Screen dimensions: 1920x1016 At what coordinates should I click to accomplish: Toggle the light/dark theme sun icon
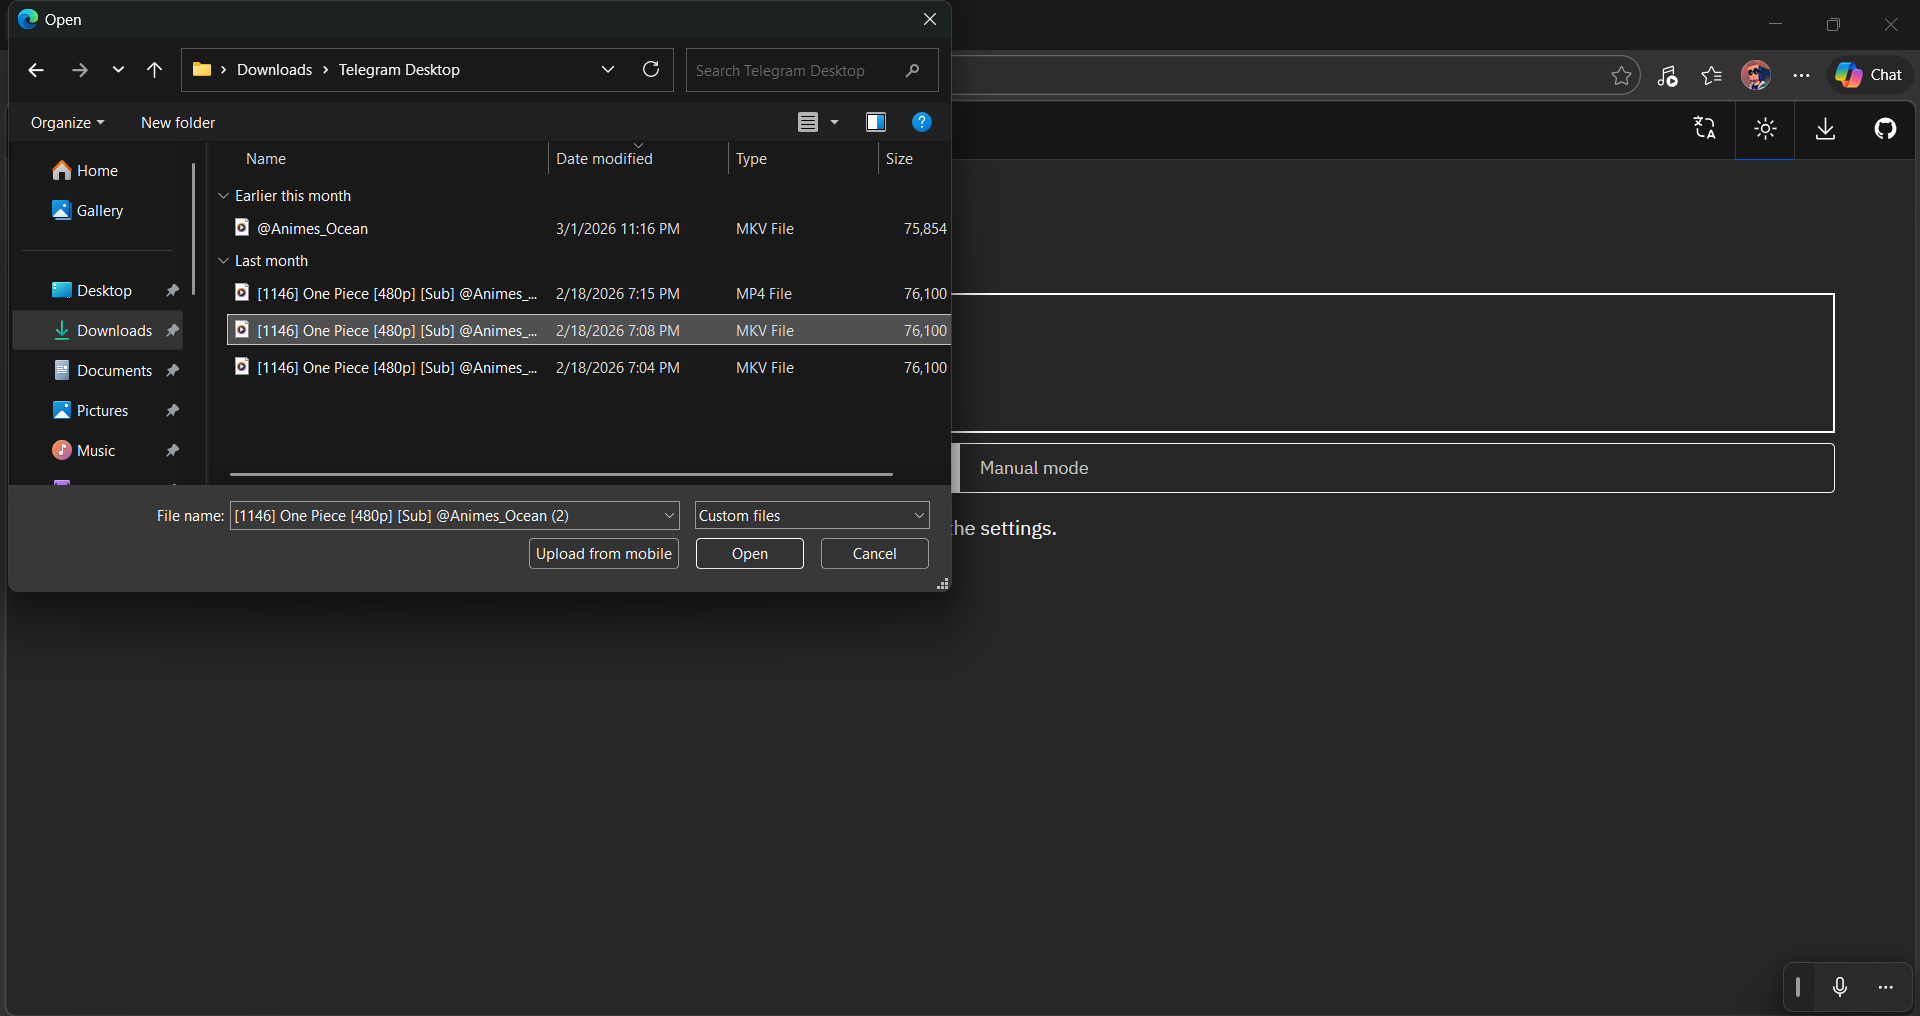pos(1765,129)
